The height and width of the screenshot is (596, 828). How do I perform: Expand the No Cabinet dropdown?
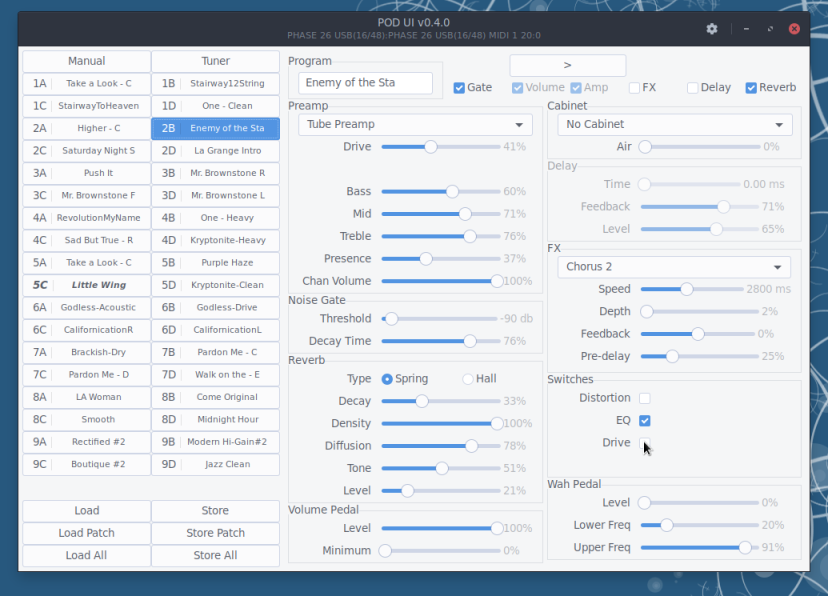coord(675,125)
